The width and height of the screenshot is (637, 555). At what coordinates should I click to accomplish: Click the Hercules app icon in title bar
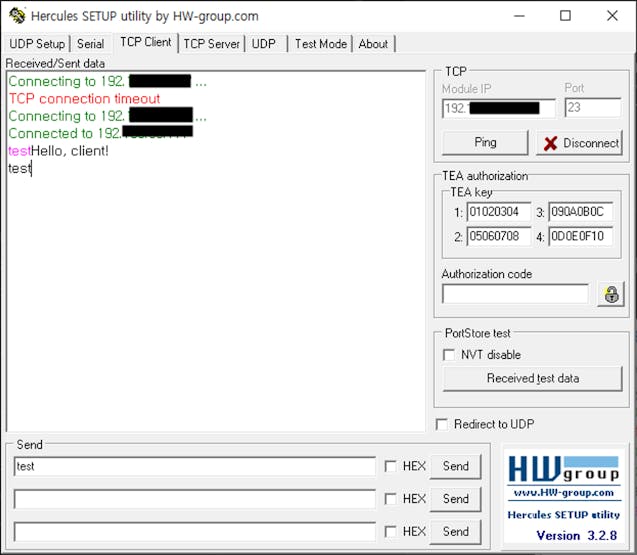[x=17, y=16]
